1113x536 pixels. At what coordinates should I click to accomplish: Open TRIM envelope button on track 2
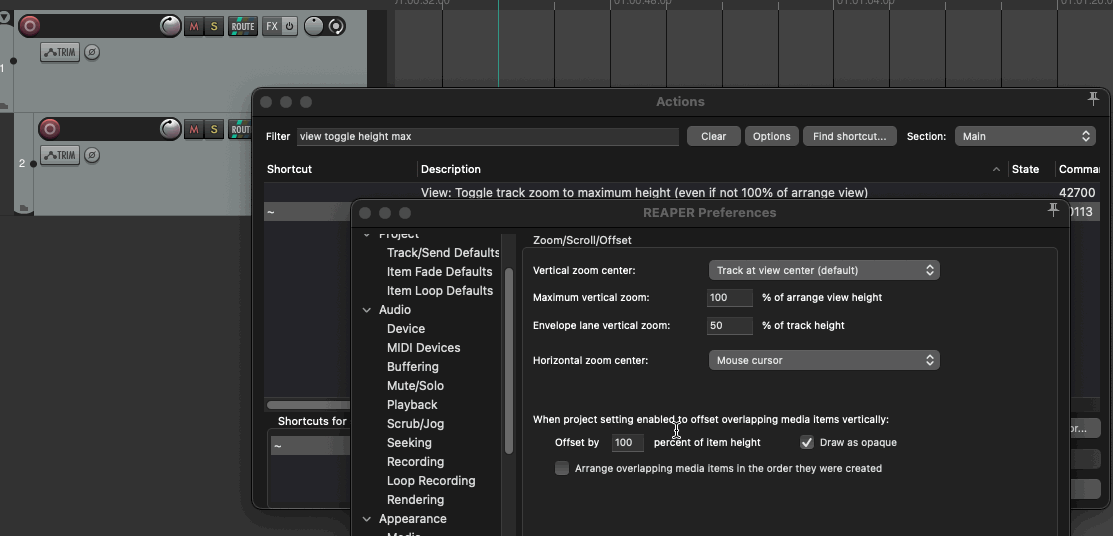click(60, 155)
